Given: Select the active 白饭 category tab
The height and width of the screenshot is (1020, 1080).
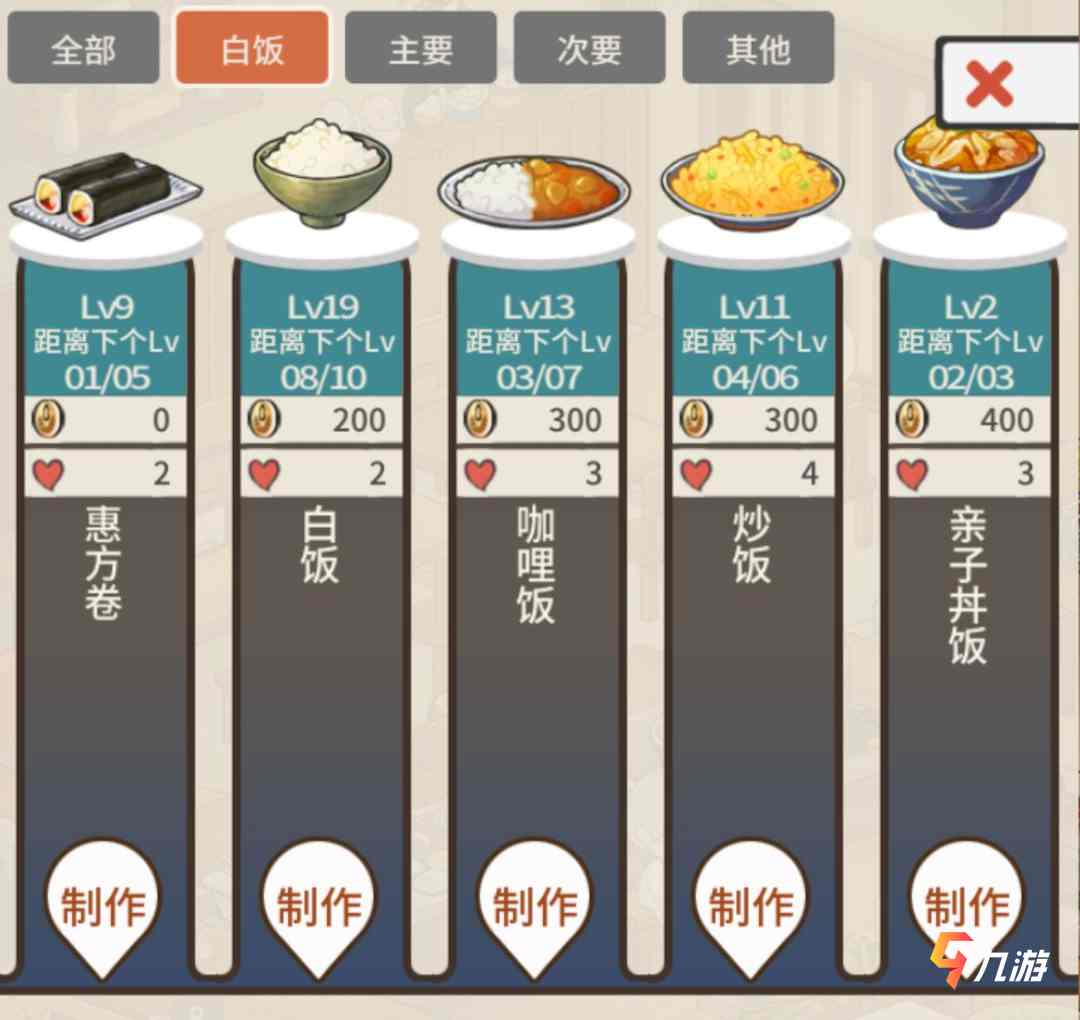Looking at the screenshot, I should click(x=252, y=48).
